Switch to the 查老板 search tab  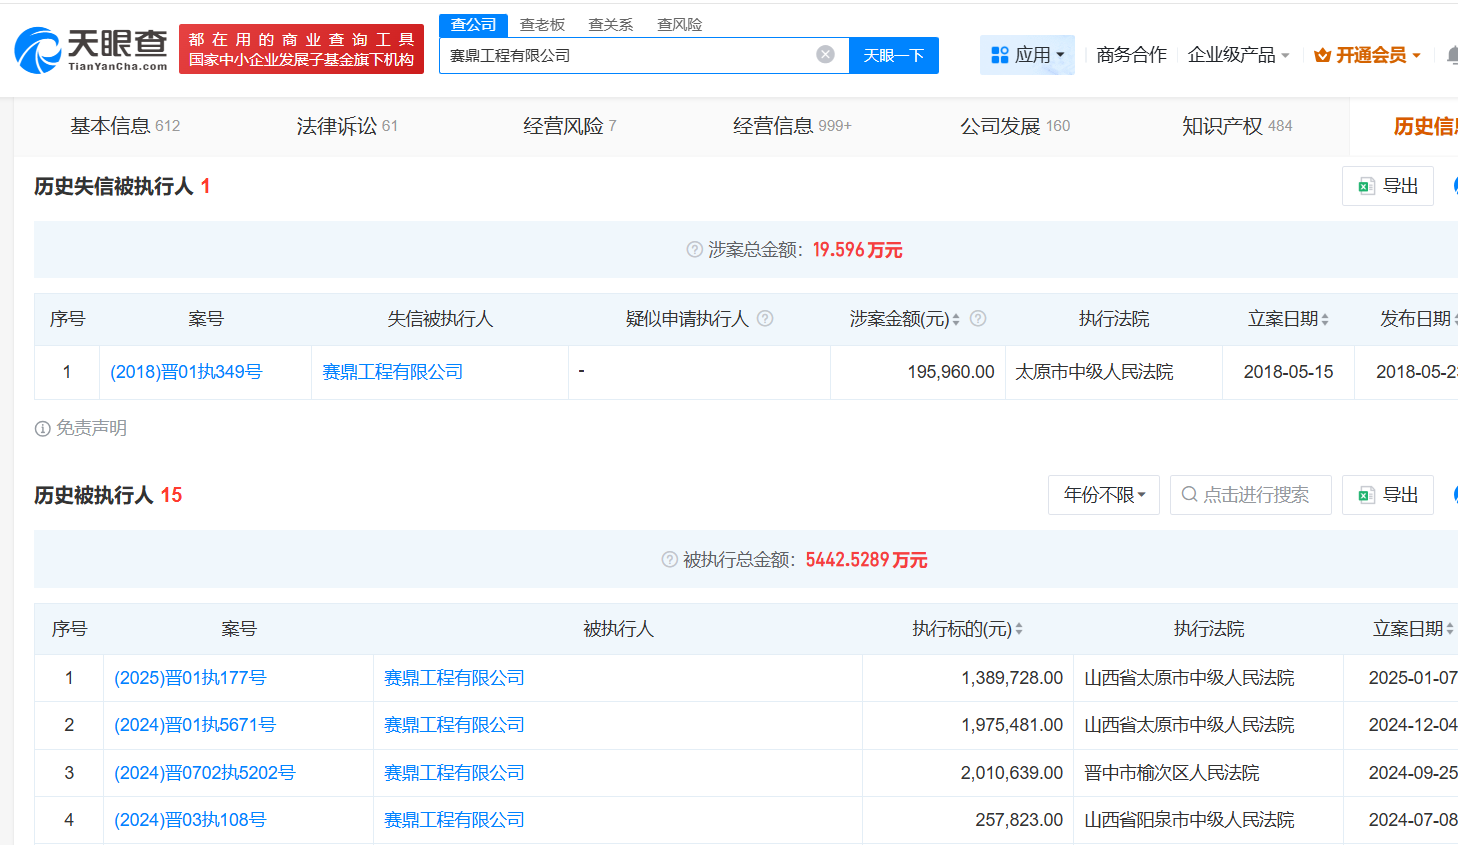point(542,24)
